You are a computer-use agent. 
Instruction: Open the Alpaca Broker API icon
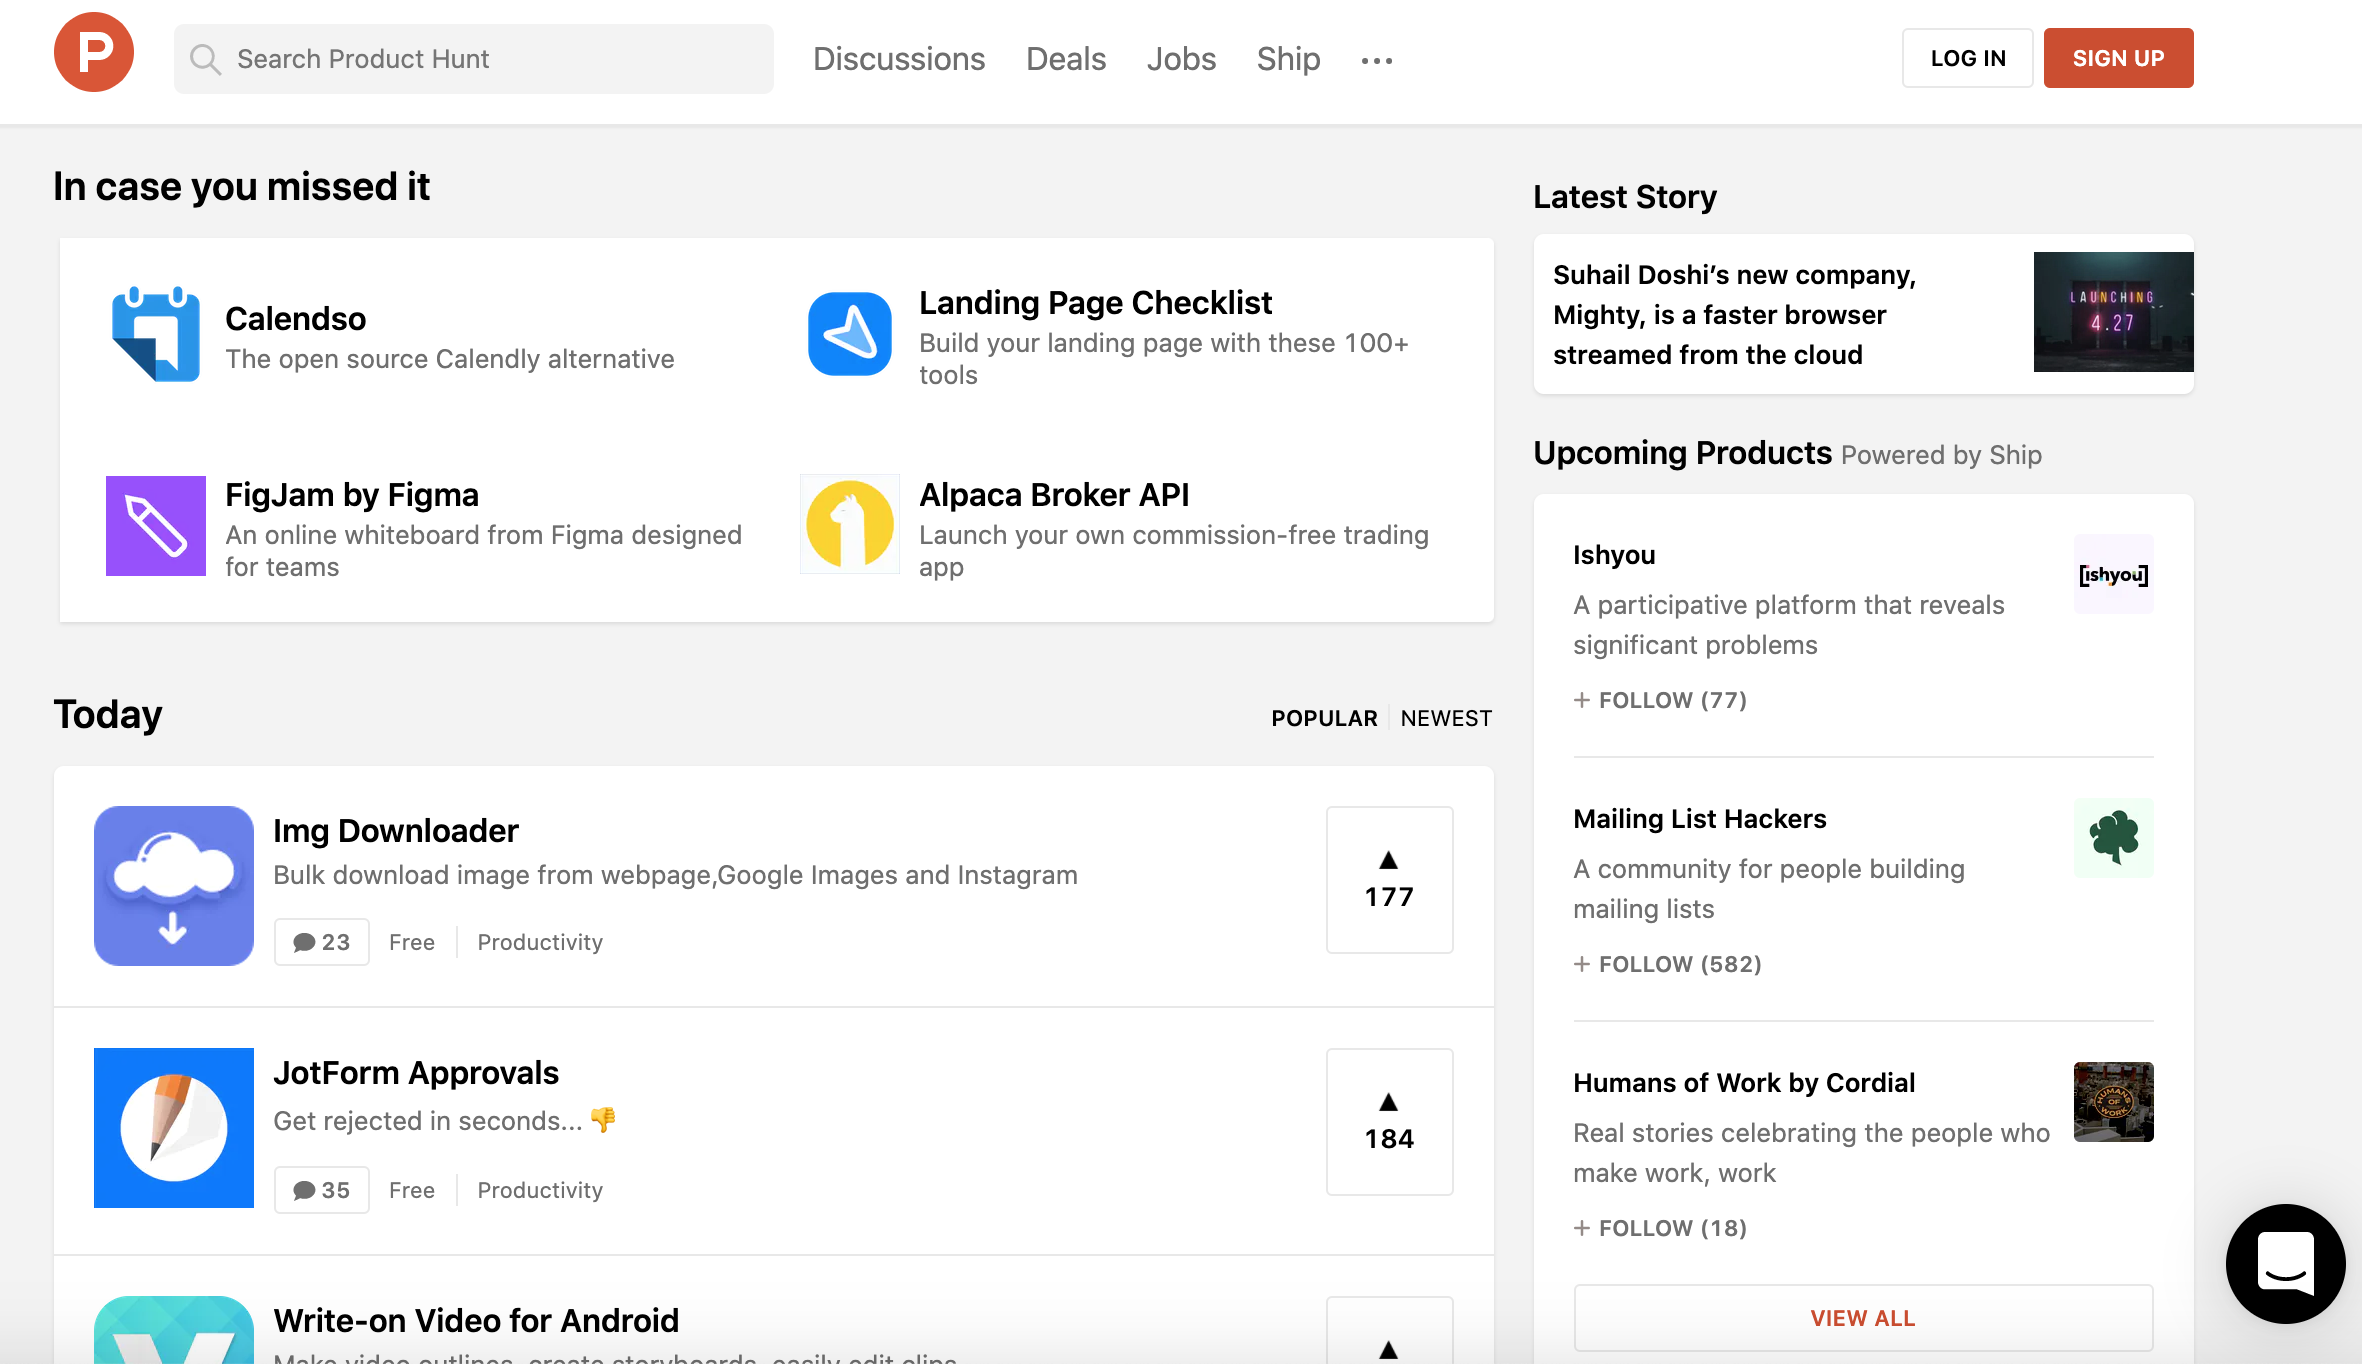coord(849,524)
